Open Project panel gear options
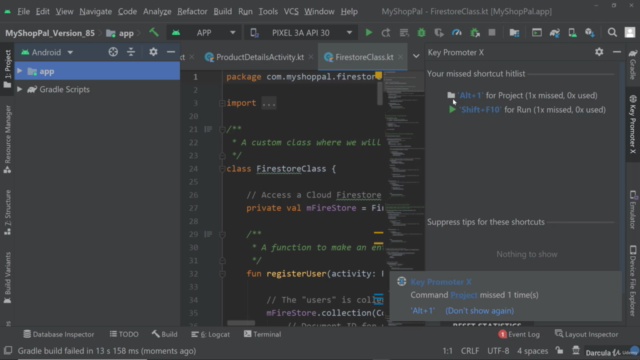 click(153, 52)
